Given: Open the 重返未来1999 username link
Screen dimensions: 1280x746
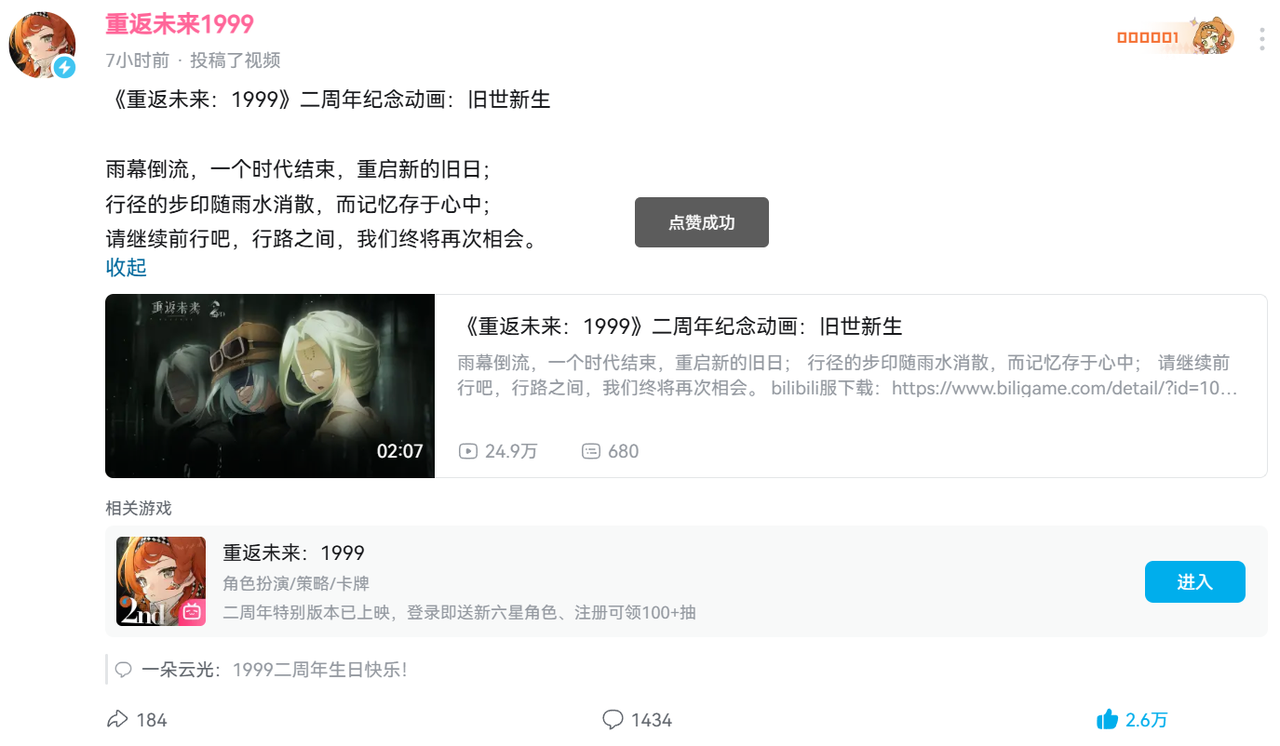Looking at the screenshot, I should click(179, 24).
